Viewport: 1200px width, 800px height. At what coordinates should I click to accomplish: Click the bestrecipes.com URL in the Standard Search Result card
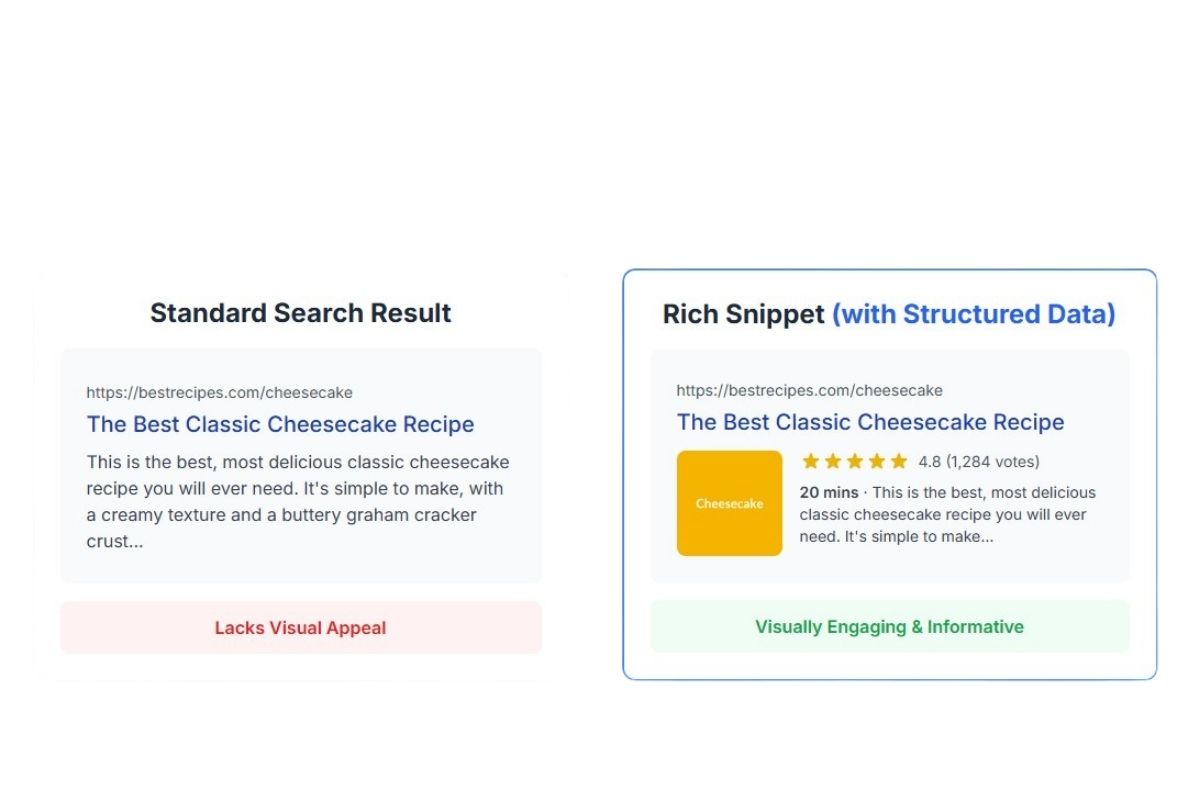coord(219,393)
